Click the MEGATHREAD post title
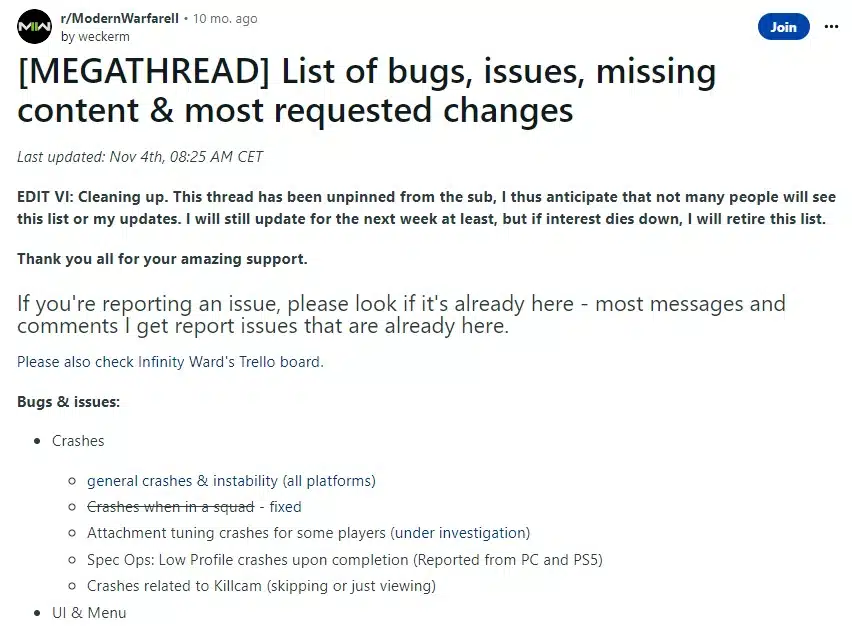Viewport: 852px width, 628px height. (x=367, y=90)
